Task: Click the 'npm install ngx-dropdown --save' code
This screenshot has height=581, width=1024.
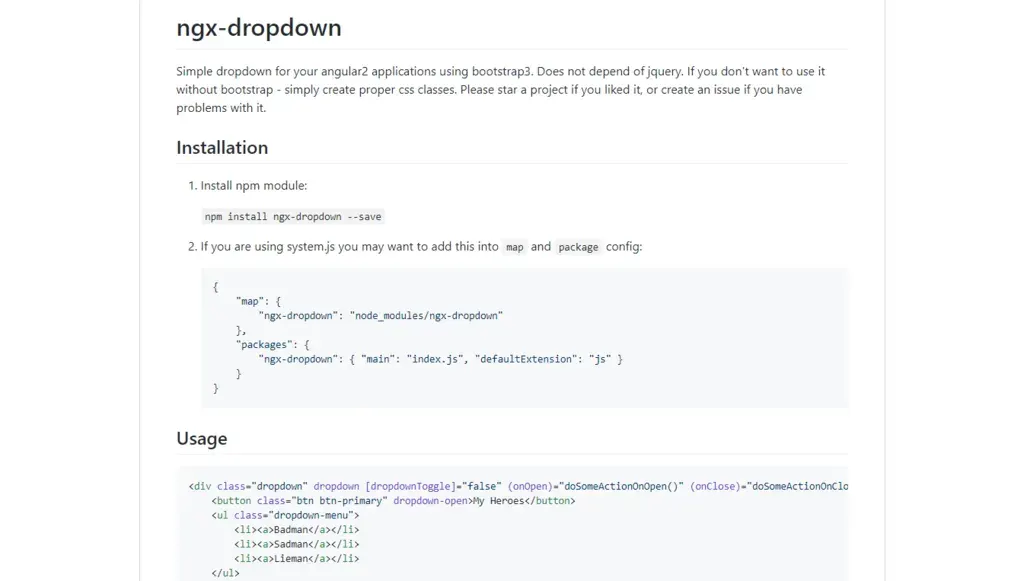Action: pos(293,217)
